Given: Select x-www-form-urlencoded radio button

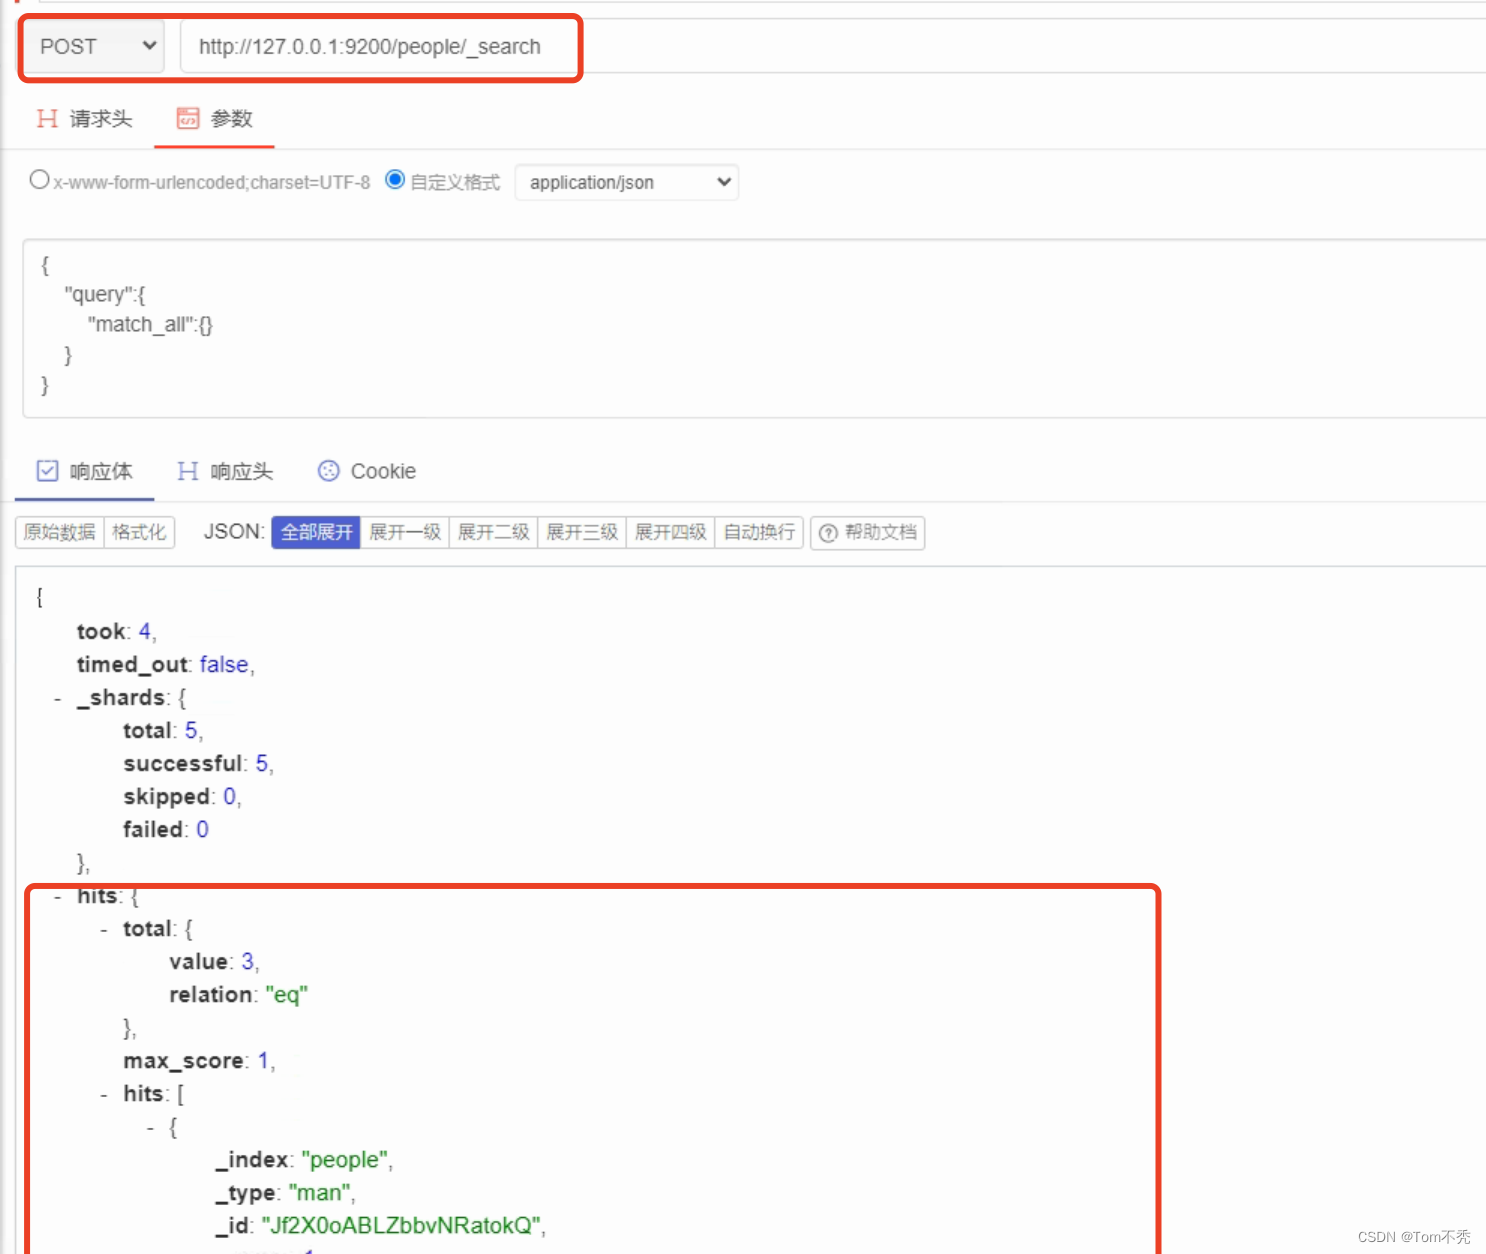Looking at the screenshot, I should (x=39, y=180).
